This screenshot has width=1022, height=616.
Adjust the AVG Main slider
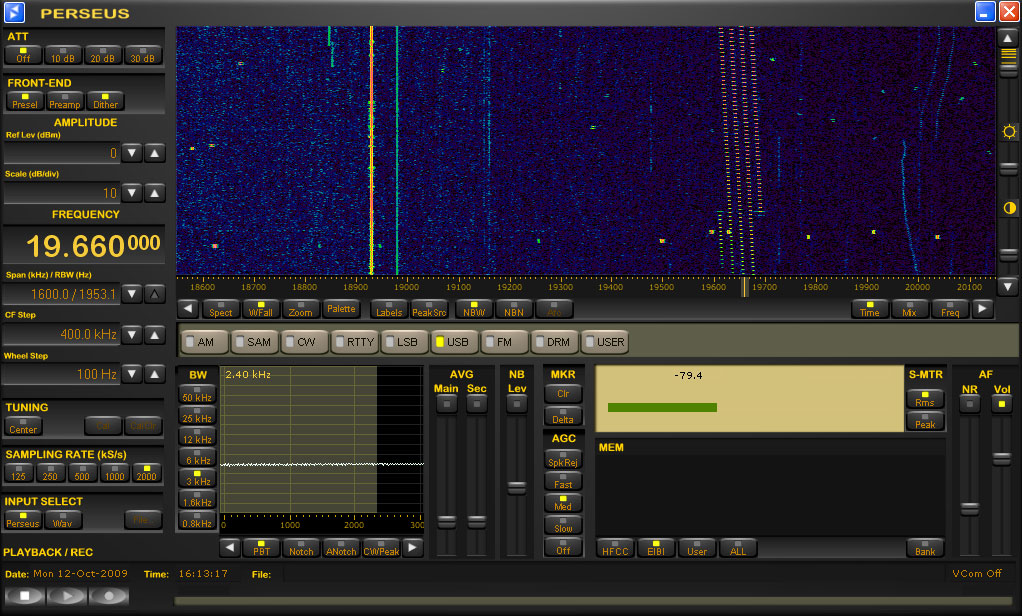click(446, 521)
